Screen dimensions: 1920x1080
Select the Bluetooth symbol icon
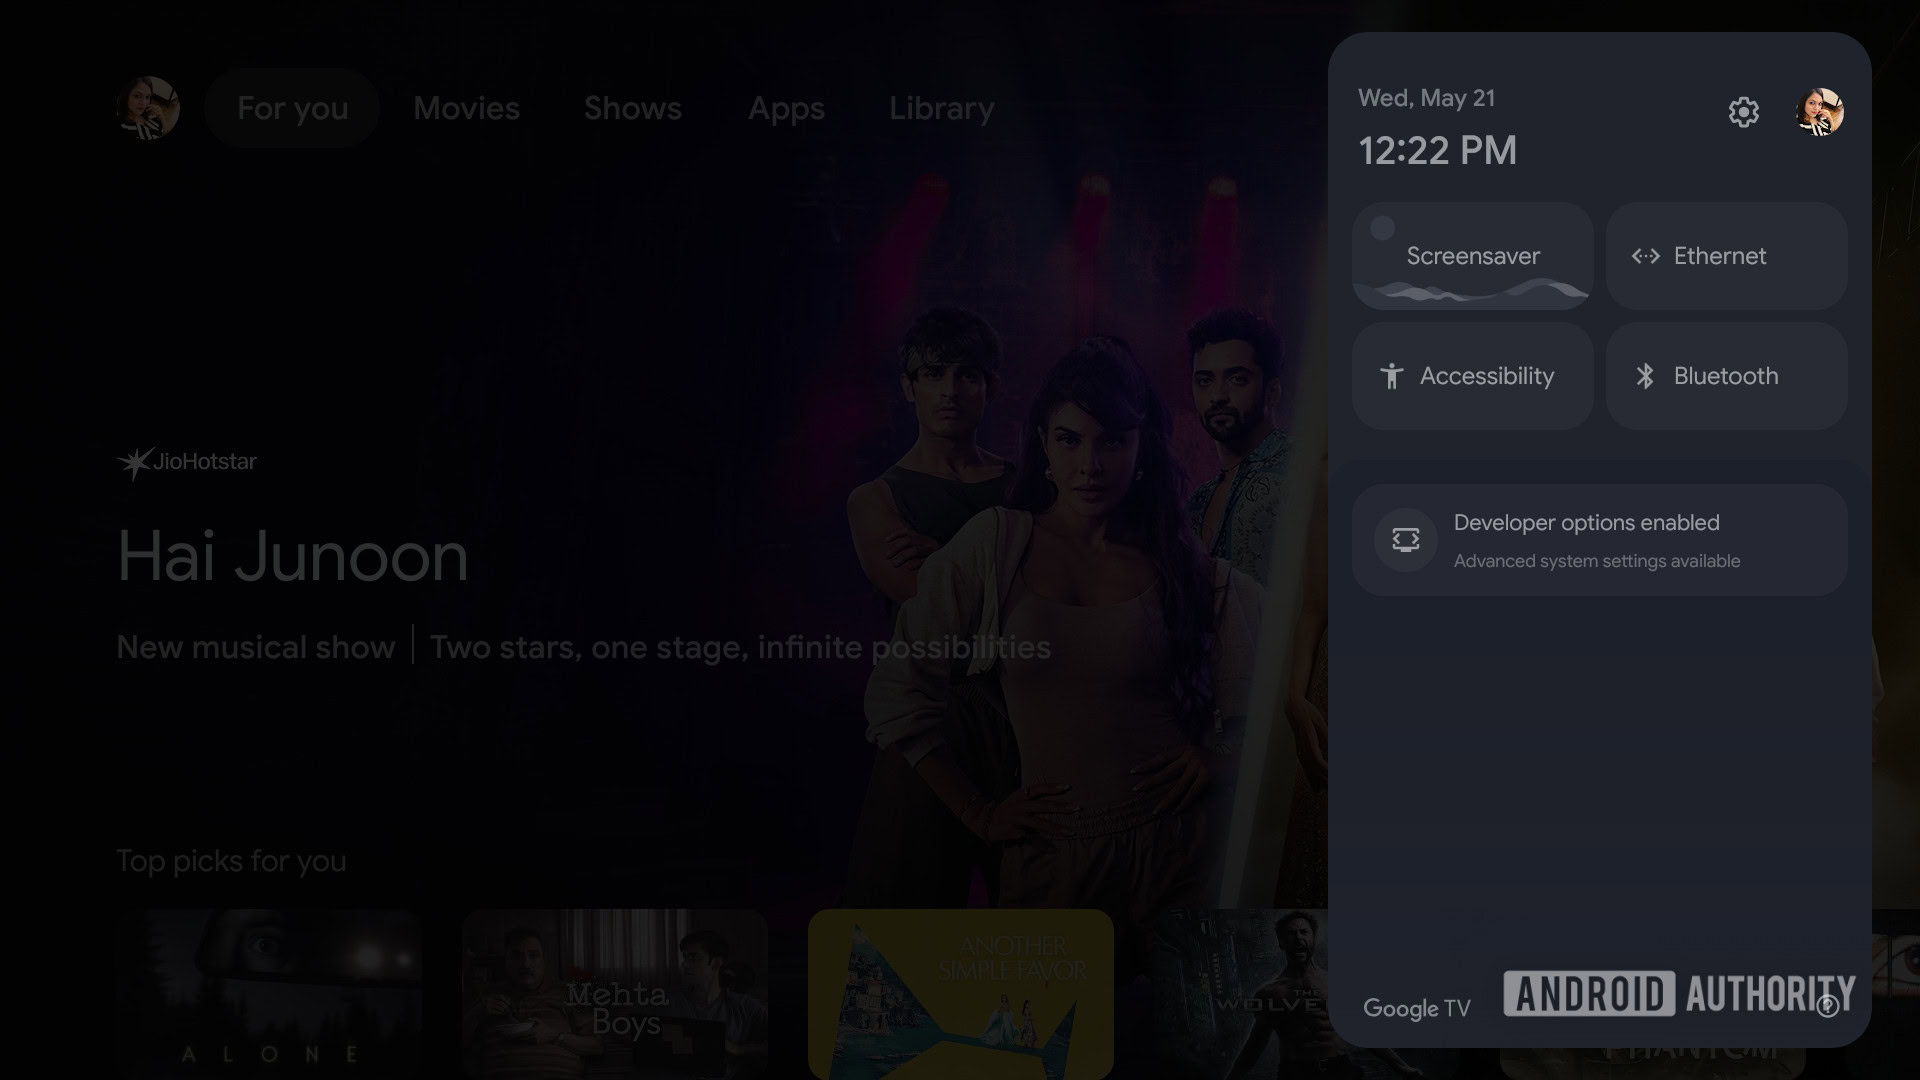click(x=1645, y=376)
